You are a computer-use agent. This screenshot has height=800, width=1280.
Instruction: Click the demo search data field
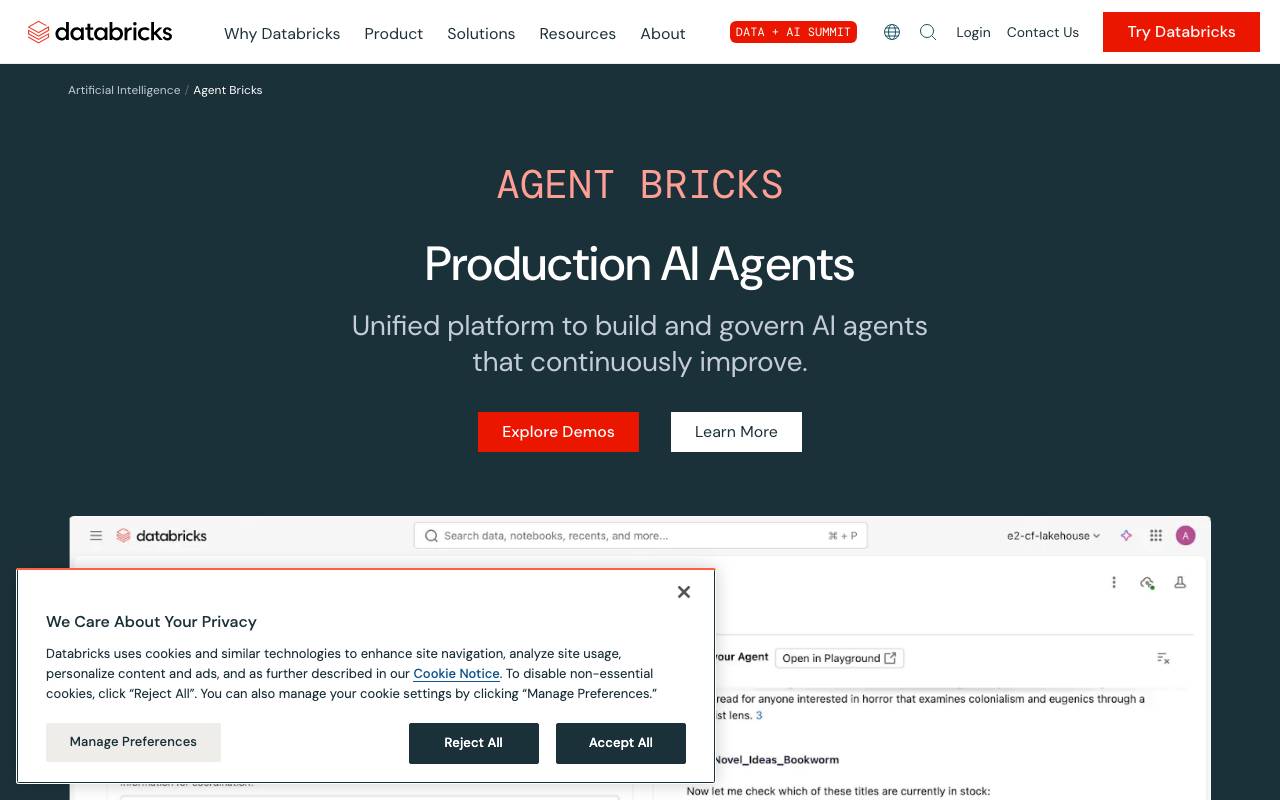click(x=641, y=536)
